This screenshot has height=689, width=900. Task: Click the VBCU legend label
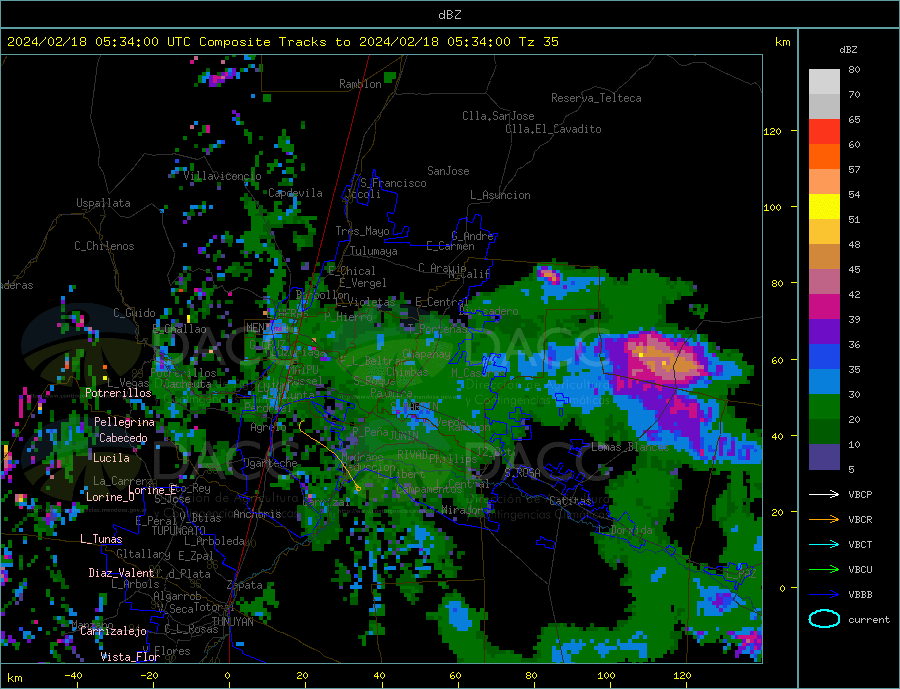click(860, 570)
